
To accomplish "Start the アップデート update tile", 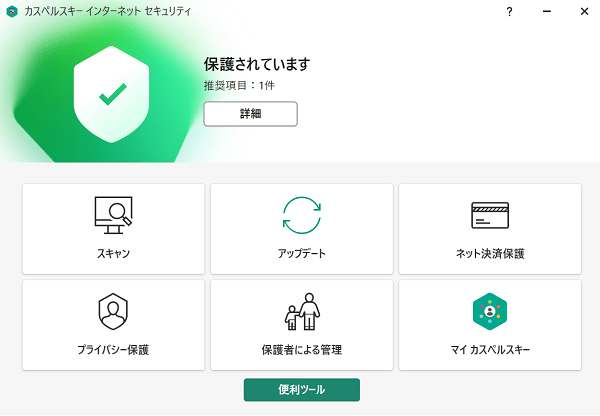I will 302,229.
